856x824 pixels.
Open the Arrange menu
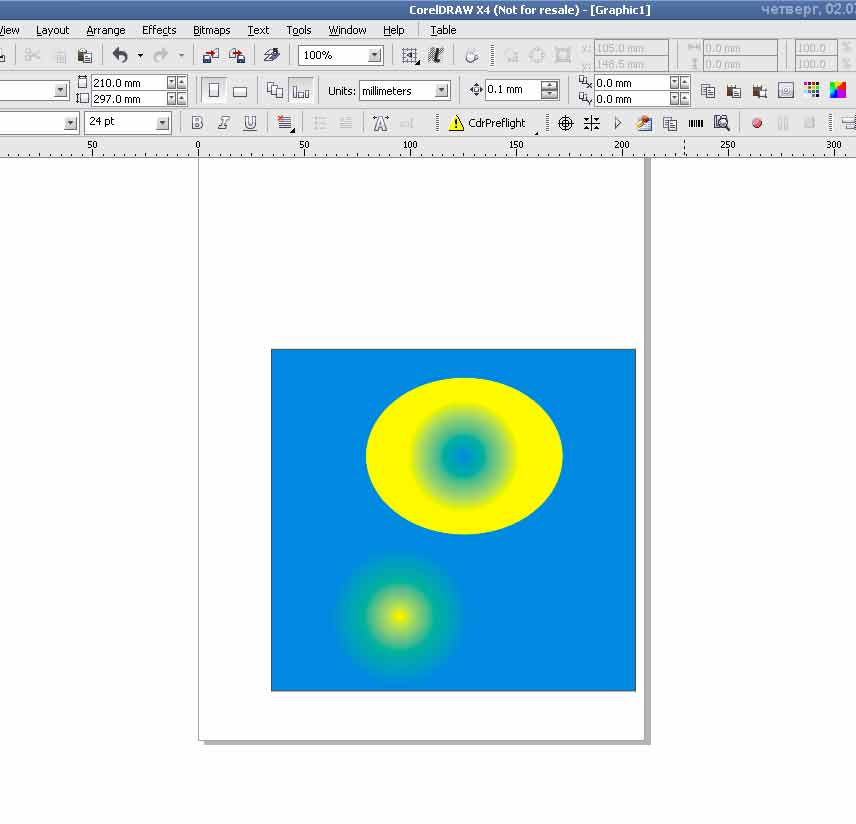[x=106, y=30]
